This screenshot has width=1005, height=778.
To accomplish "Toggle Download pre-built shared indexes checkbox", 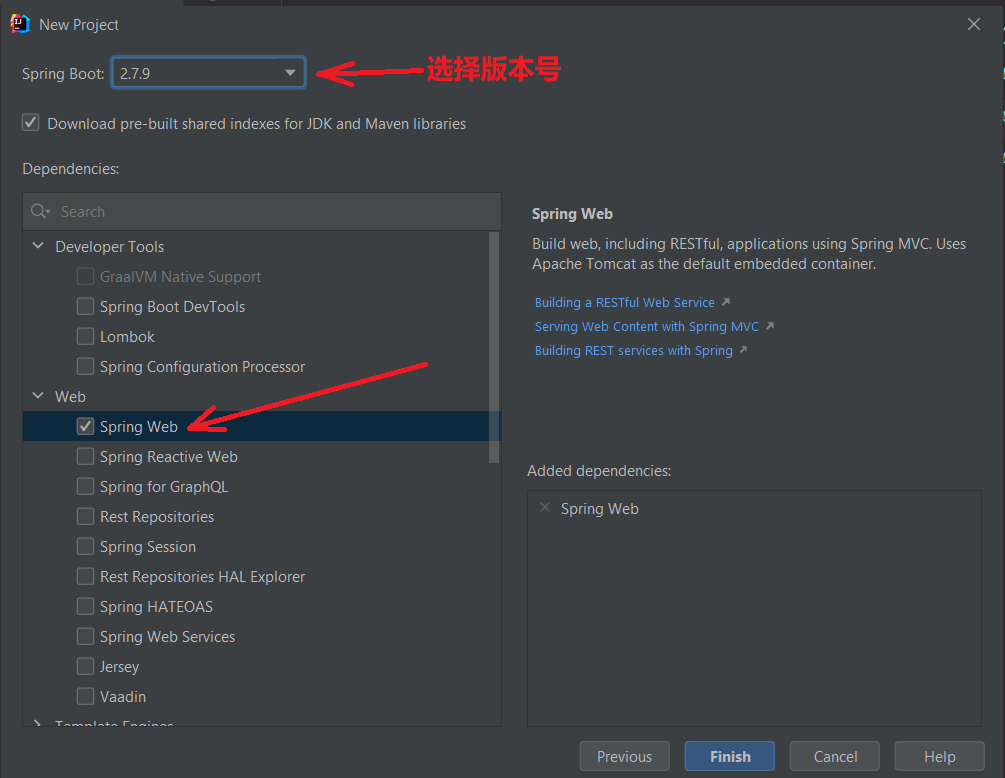I will (31, 122).
